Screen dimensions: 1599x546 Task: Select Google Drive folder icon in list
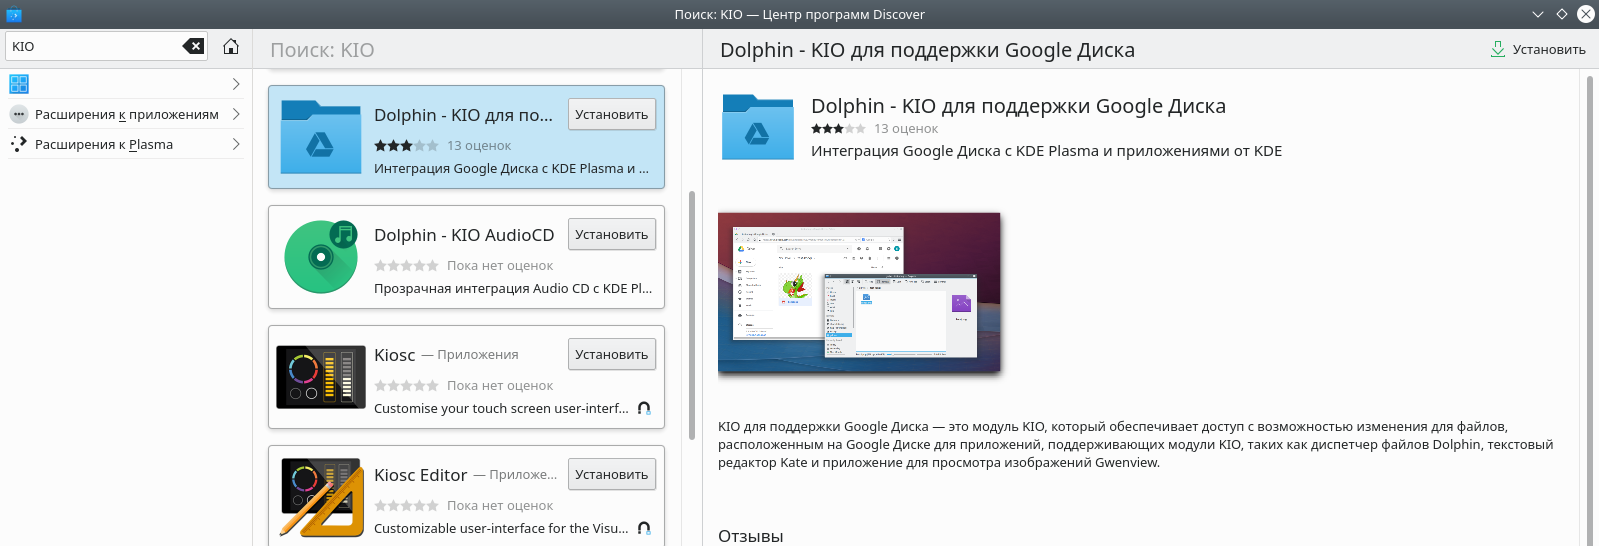pos(321,137)
